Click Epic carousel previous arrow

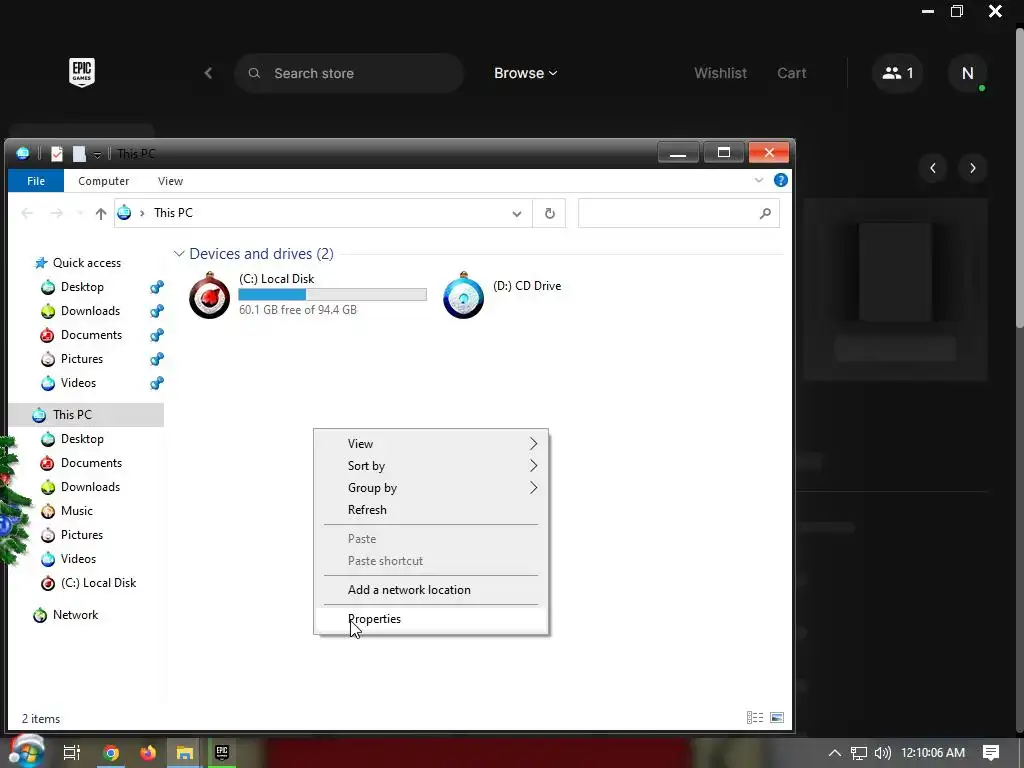(933, 168)
